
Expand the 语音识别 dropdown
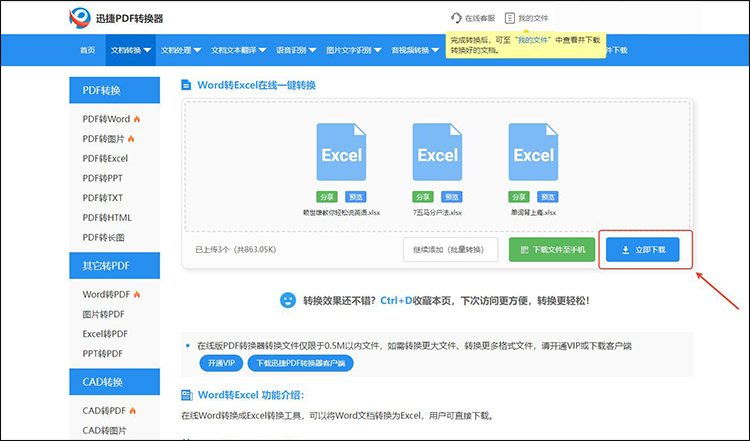pos(296,50)
